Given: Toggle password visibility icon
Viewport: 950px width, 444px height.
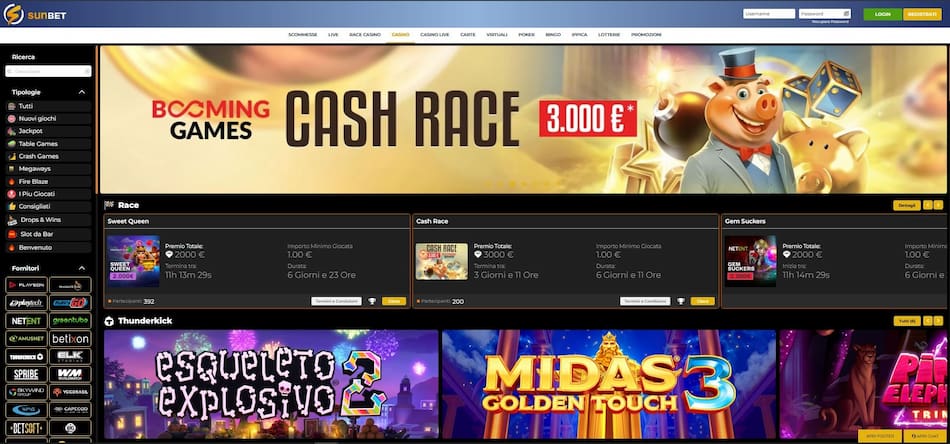Looking at the screenshot, I should click(x=846, y=13).
